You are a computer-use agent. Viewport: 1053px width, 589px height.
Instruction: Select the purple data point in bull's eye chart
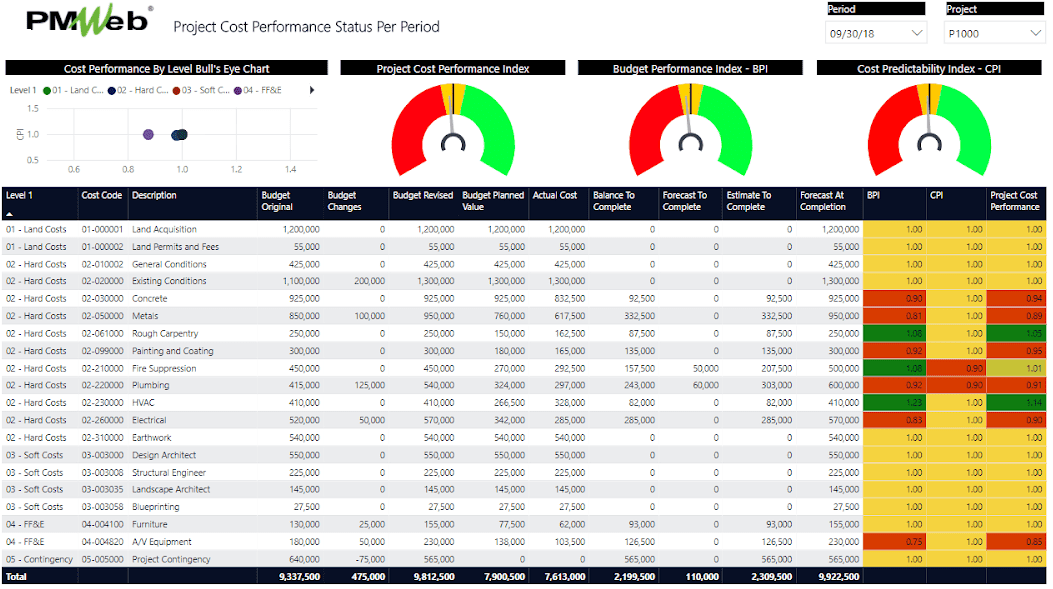tap(148, 134)
